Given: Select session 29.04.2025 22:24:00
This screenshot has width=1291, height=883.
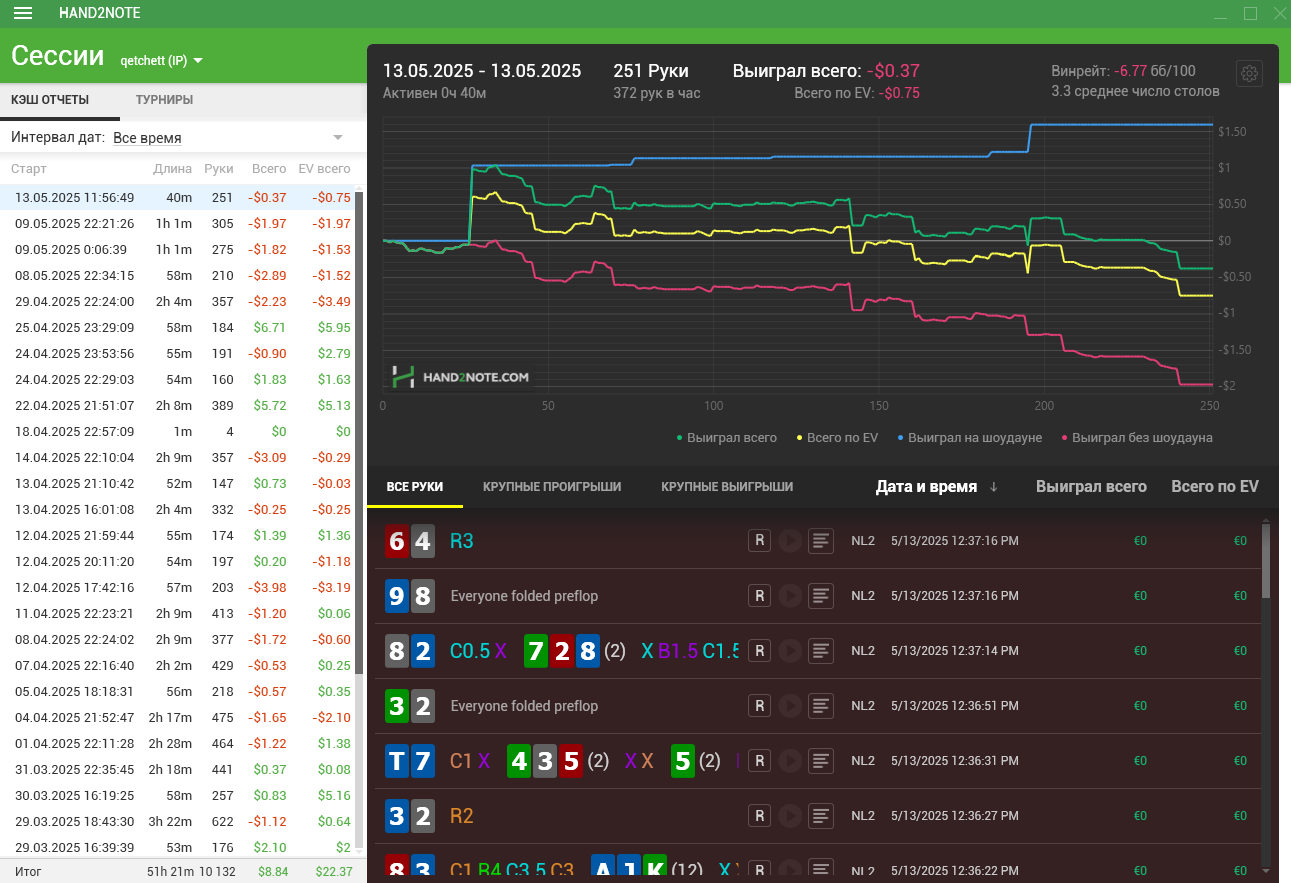Looking at the screenshot, I should (x=177, y=301).
